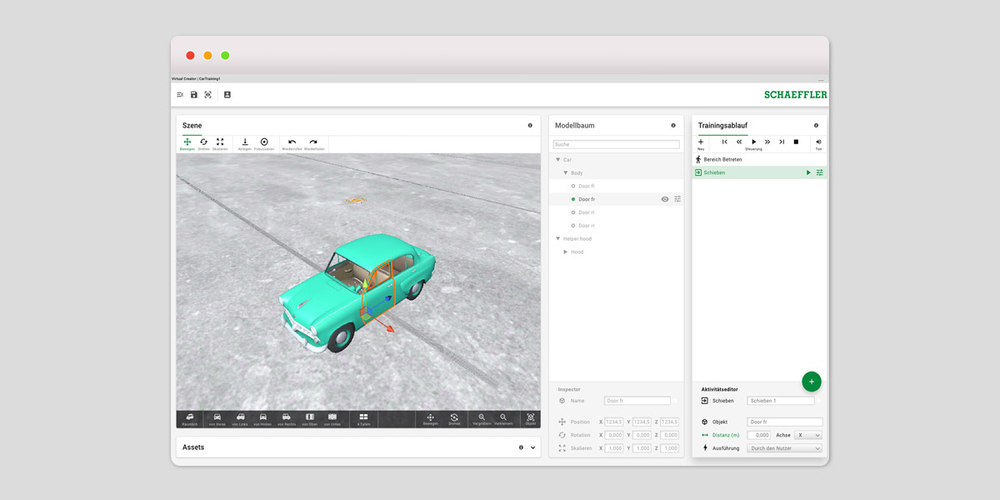Click the save (floppy disk) icon
Viewport: 1000px width, 500px height.
coord(194,94)
